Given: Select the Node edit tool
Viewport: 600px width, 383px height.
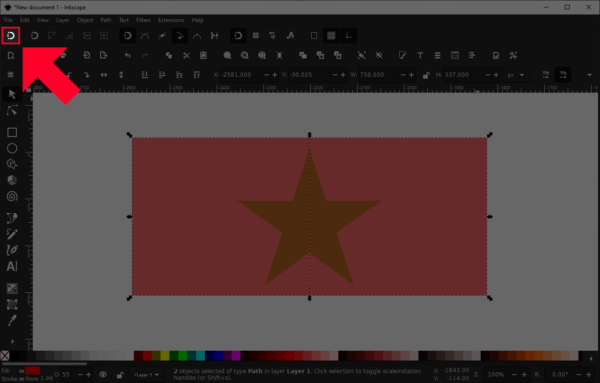Looking at the screenshot, I should [12, 111].
